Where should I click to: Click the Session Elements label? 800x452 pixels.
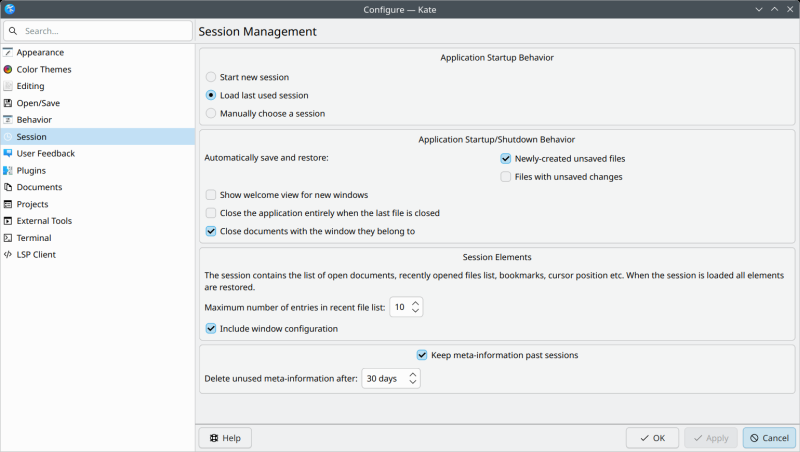pos(497,257)
